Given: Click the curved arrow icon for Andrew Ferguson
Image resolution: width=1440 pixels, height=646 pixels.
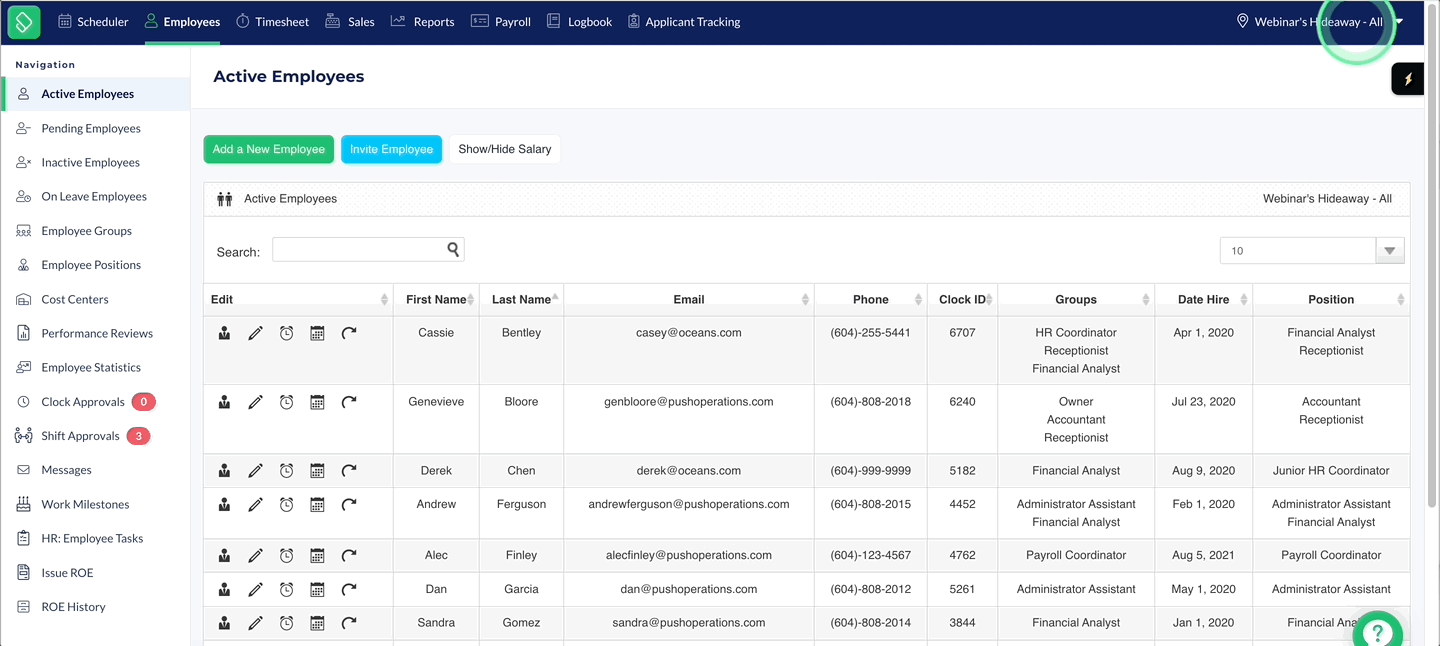Looking at the screenshot, I should tap(348, 505).
